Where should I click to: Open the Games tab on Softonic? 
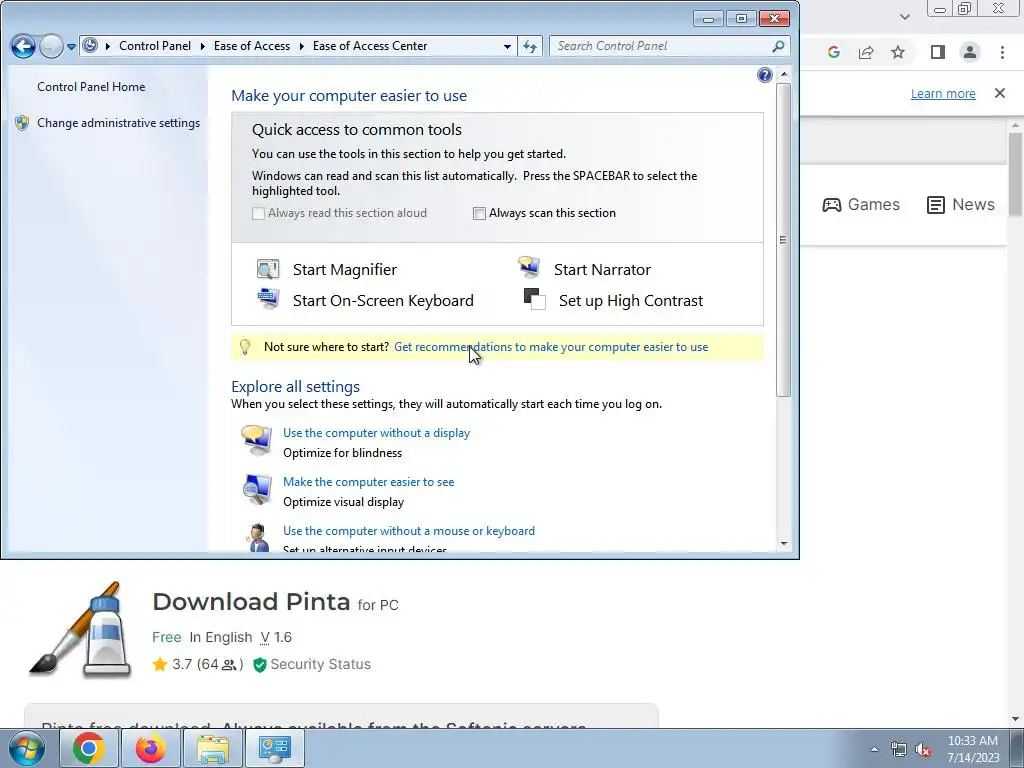[861, 204]
